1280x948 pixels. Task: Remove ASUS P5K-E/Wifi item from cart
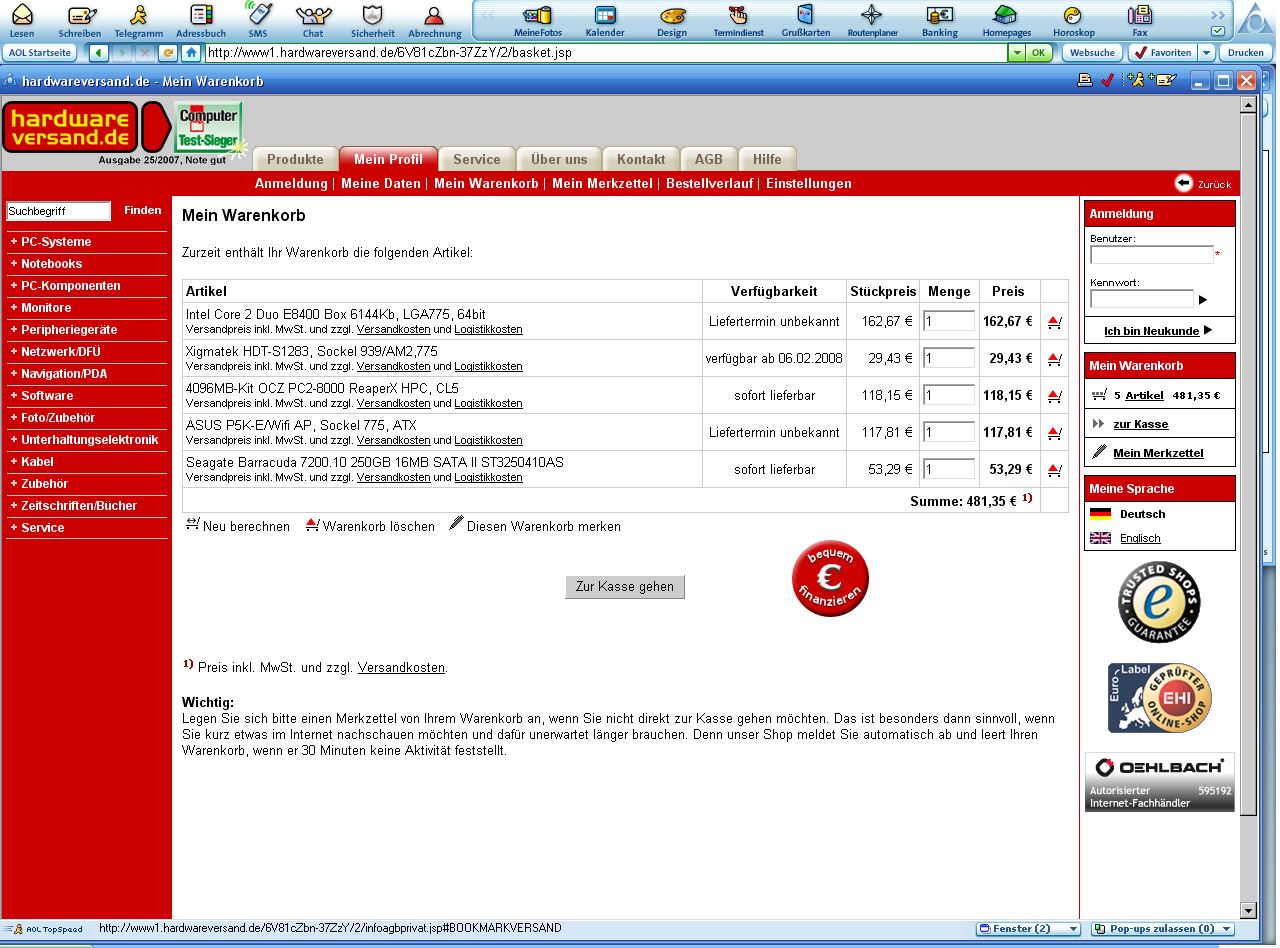[x=1054, y=433]
